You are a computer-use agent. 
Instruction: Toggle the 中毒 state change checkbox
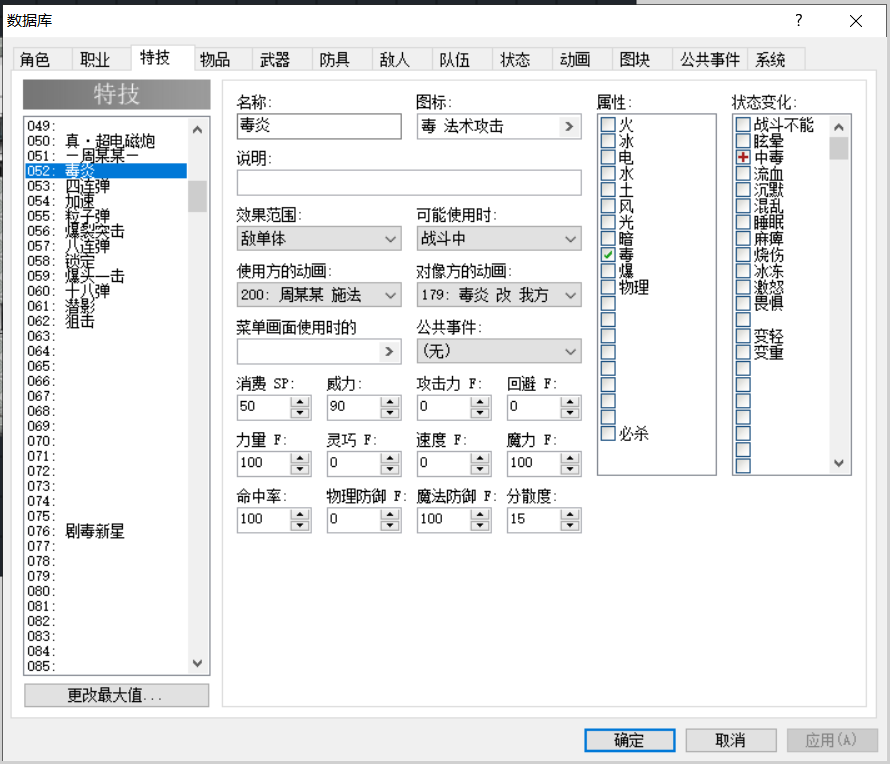coord(743,157)
